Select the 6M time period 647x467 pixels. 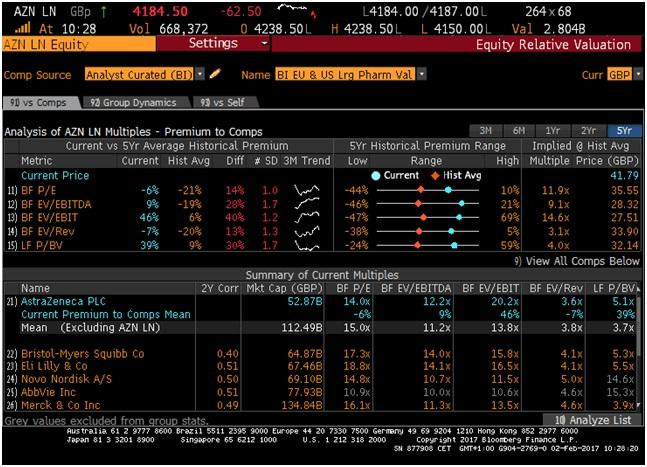click(x=519, y=131)
